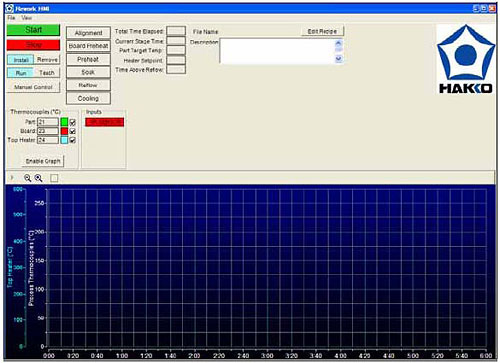Screen dimensions: 500x363
Task: Select the Install mode toggle
Action: click(x=21, y=60)
